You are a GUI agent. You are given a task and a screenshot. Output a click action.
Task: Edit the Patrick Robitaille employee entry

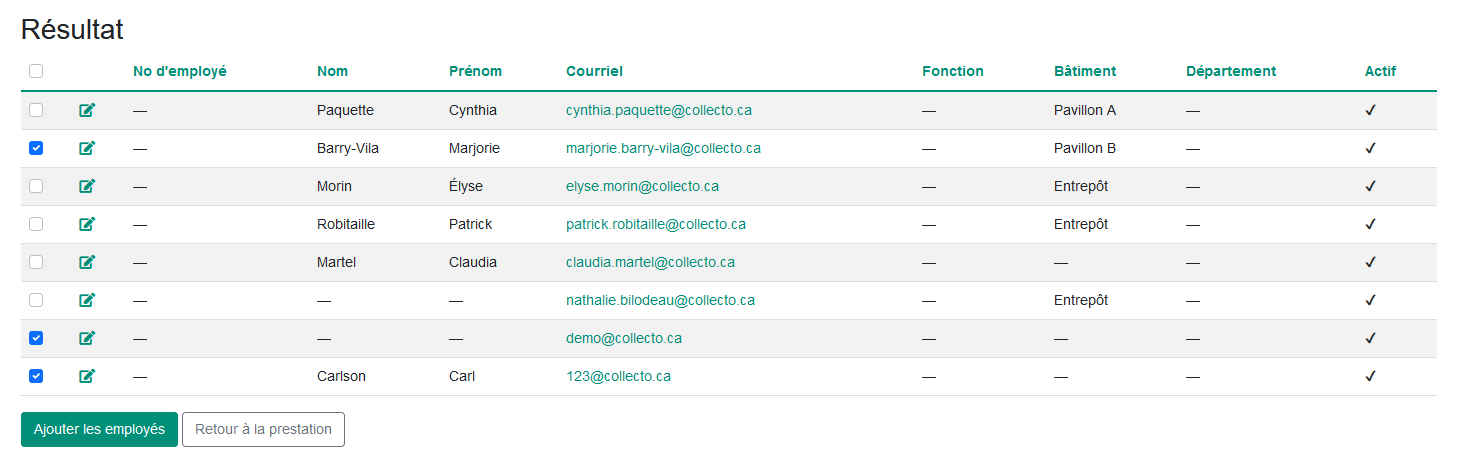coord(87,224)
